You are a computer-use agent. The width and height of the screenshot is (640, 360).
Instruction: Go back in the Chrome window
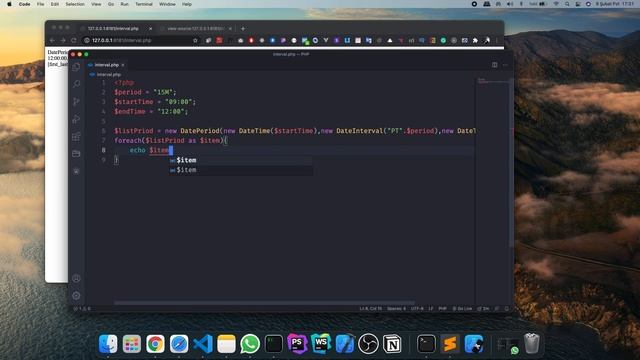[52, 40]
